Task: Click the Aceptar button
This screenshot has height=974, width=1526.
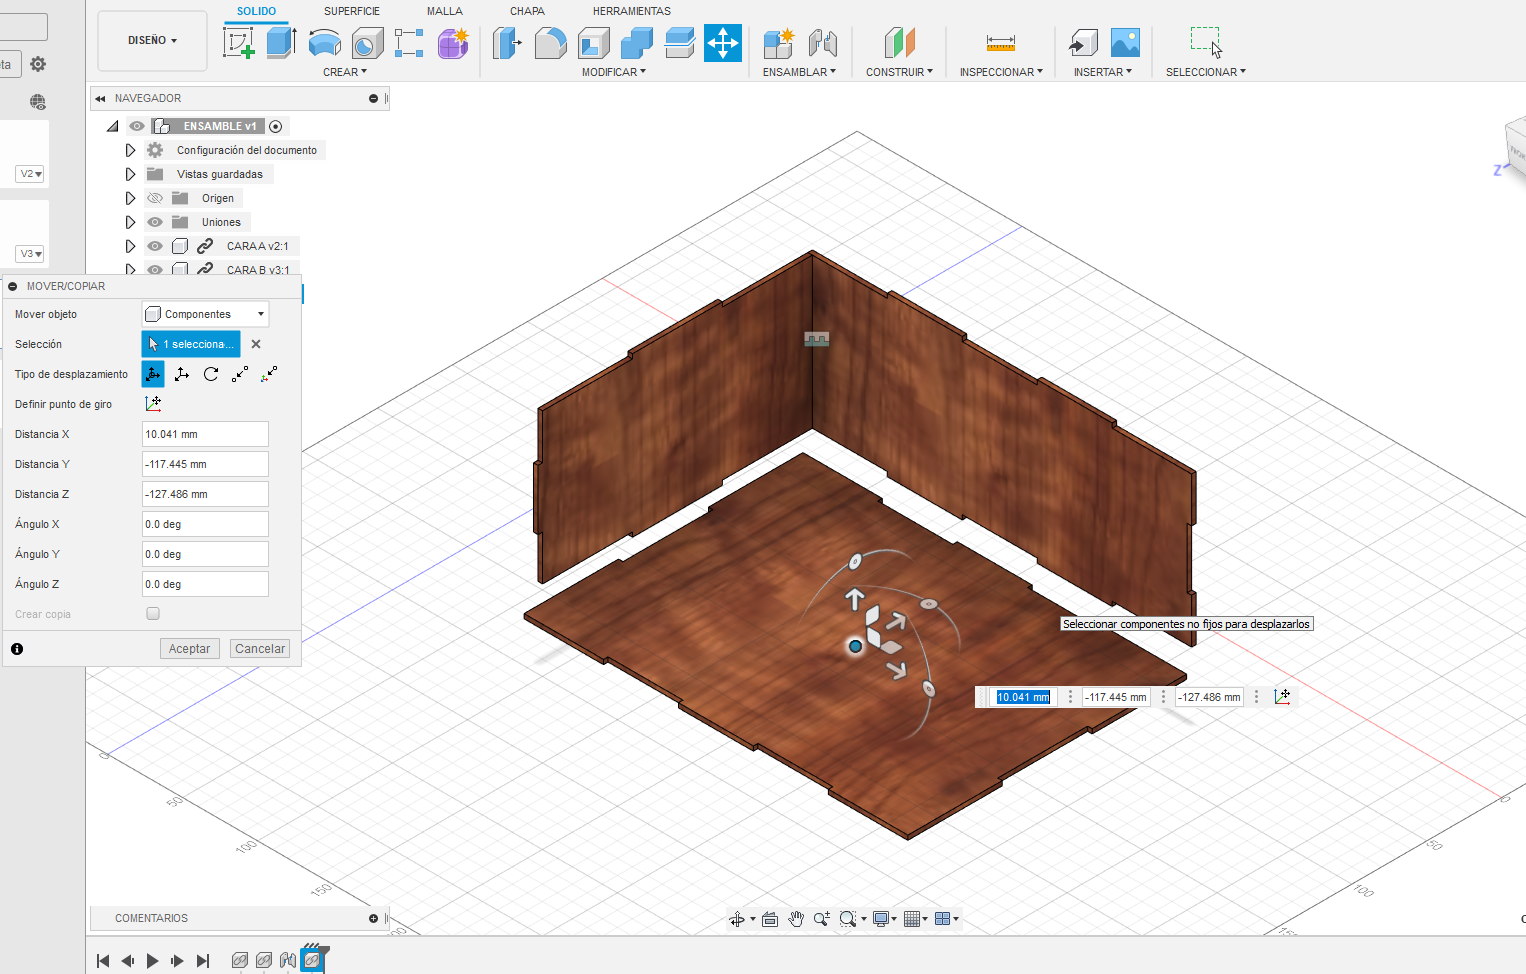Action: tap(189, 649)
